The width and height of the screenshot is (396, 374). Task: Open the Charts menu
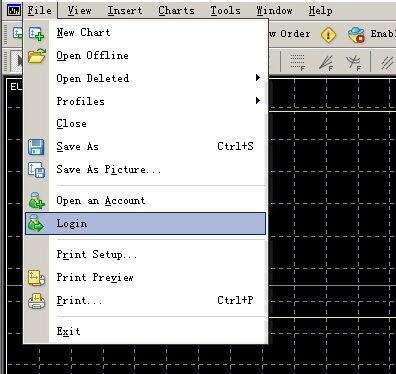point(176,11)
